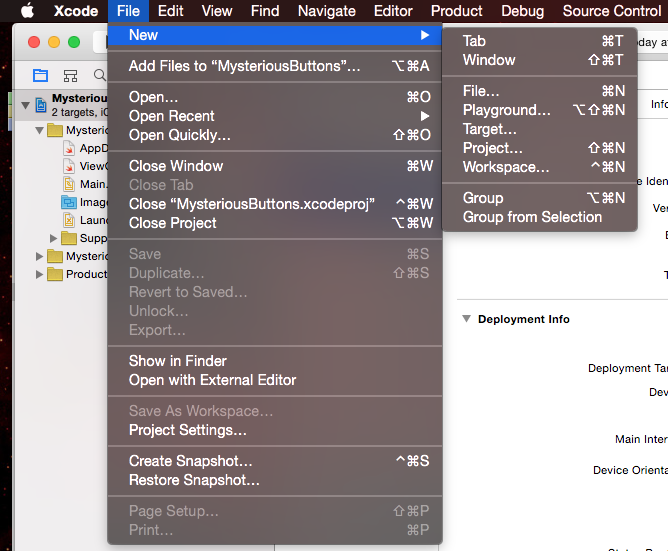Select the View swift file icon

click(69, 166)
